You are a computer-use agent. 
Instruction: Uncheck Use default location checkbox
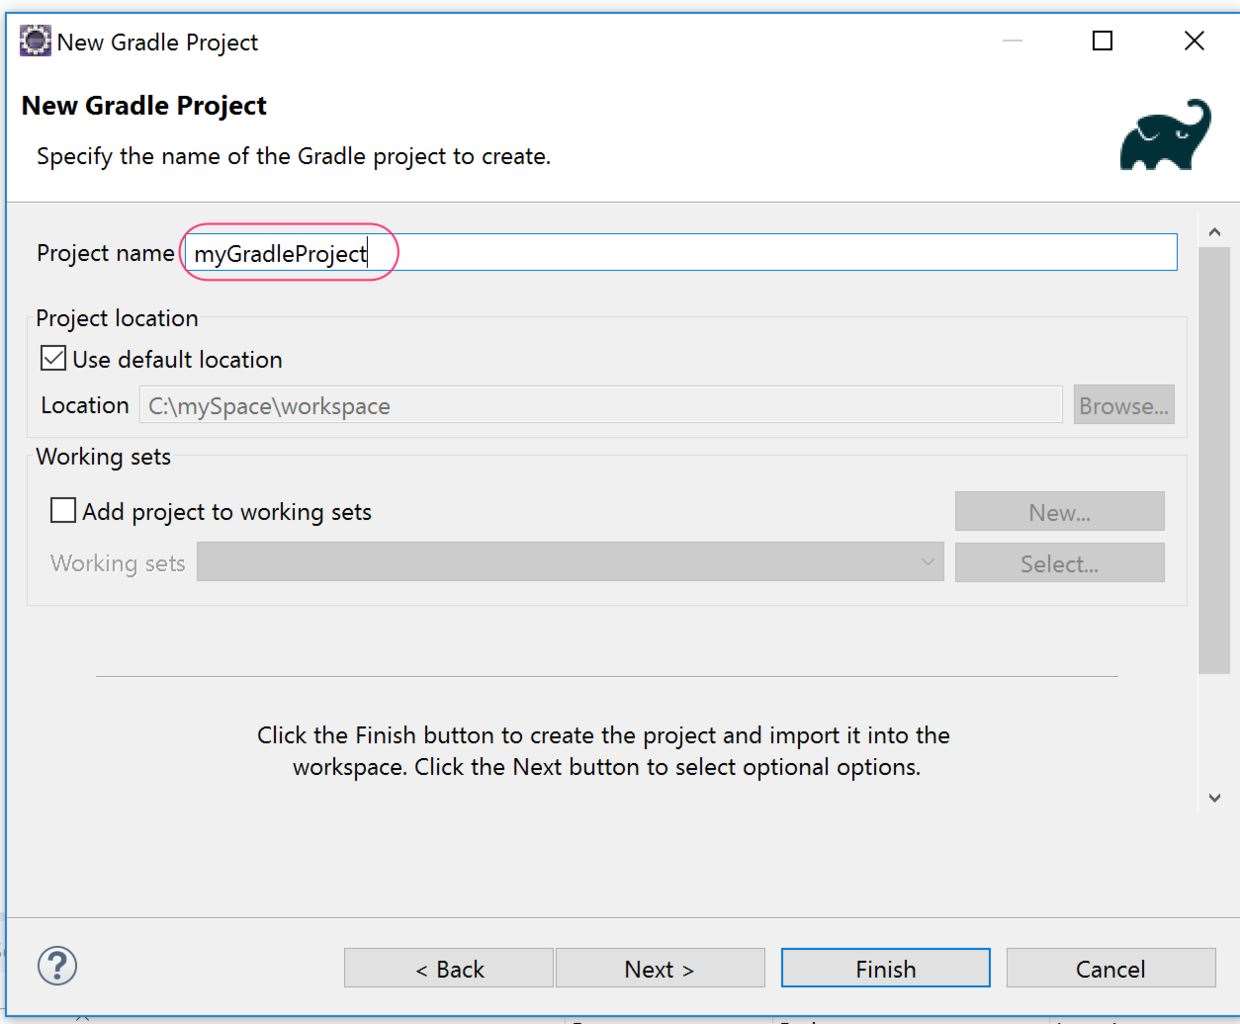click(x=54, y=358)
